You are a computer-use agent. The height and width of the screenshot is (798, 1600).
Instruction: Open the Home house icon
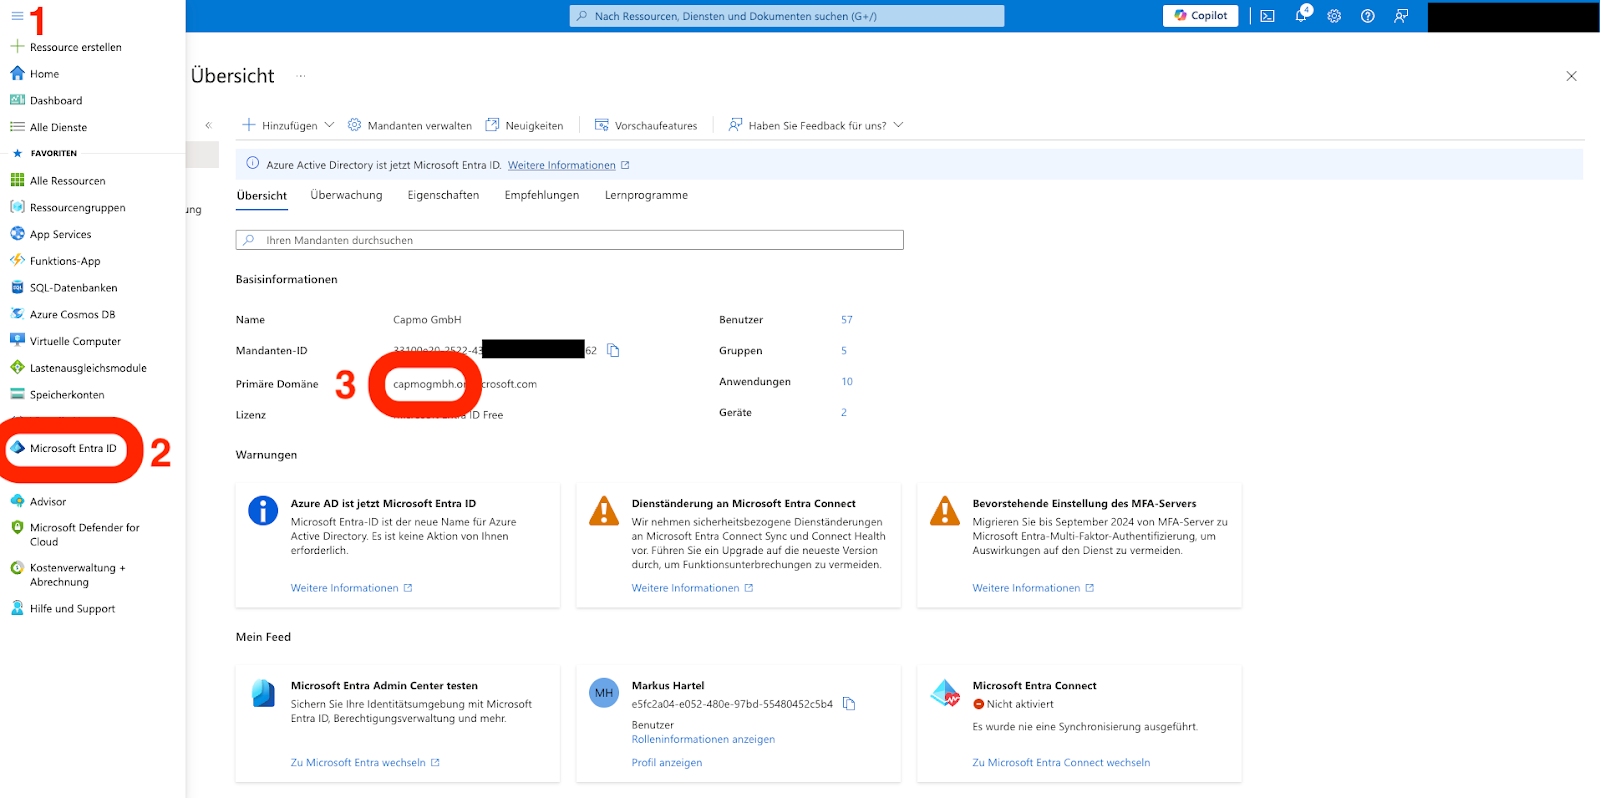[x=17, y=73]
